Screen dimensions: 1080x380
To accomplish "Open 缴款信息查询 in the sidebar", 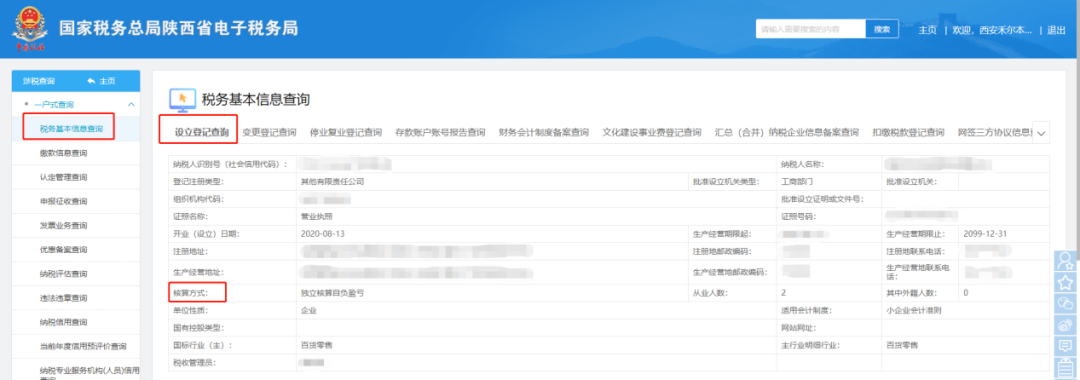I will click(63, 153).
